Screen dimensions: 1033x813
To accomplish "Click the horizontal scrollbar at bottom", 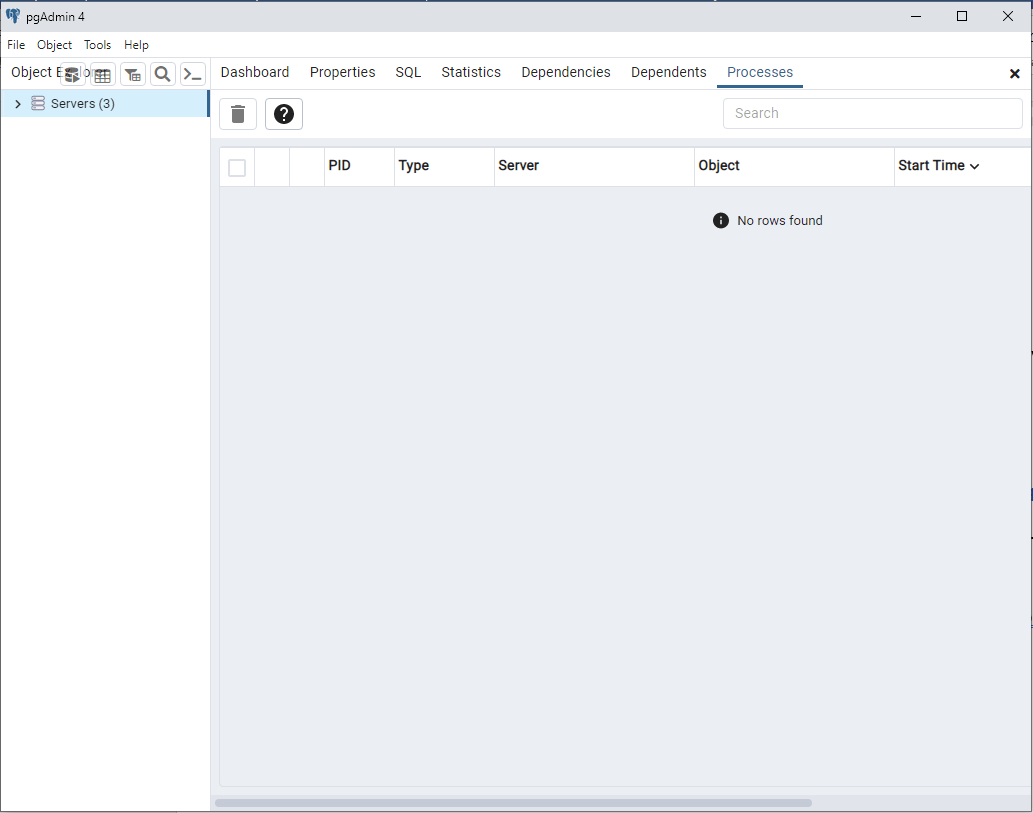I will click(513, 802).
